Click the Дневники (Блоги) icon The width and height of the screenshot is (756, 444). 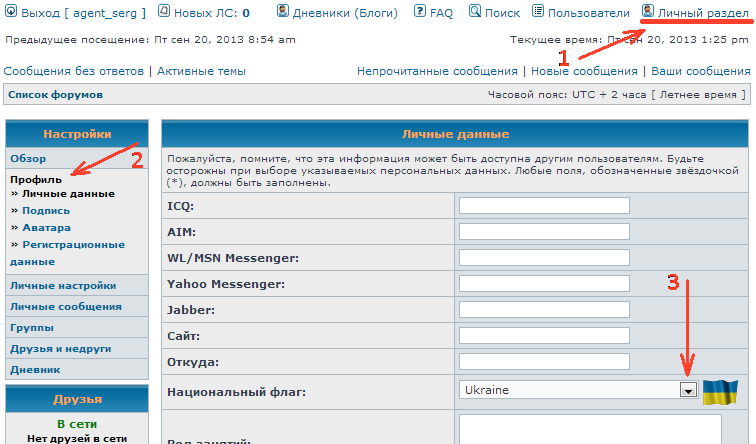tap(283, 13)
